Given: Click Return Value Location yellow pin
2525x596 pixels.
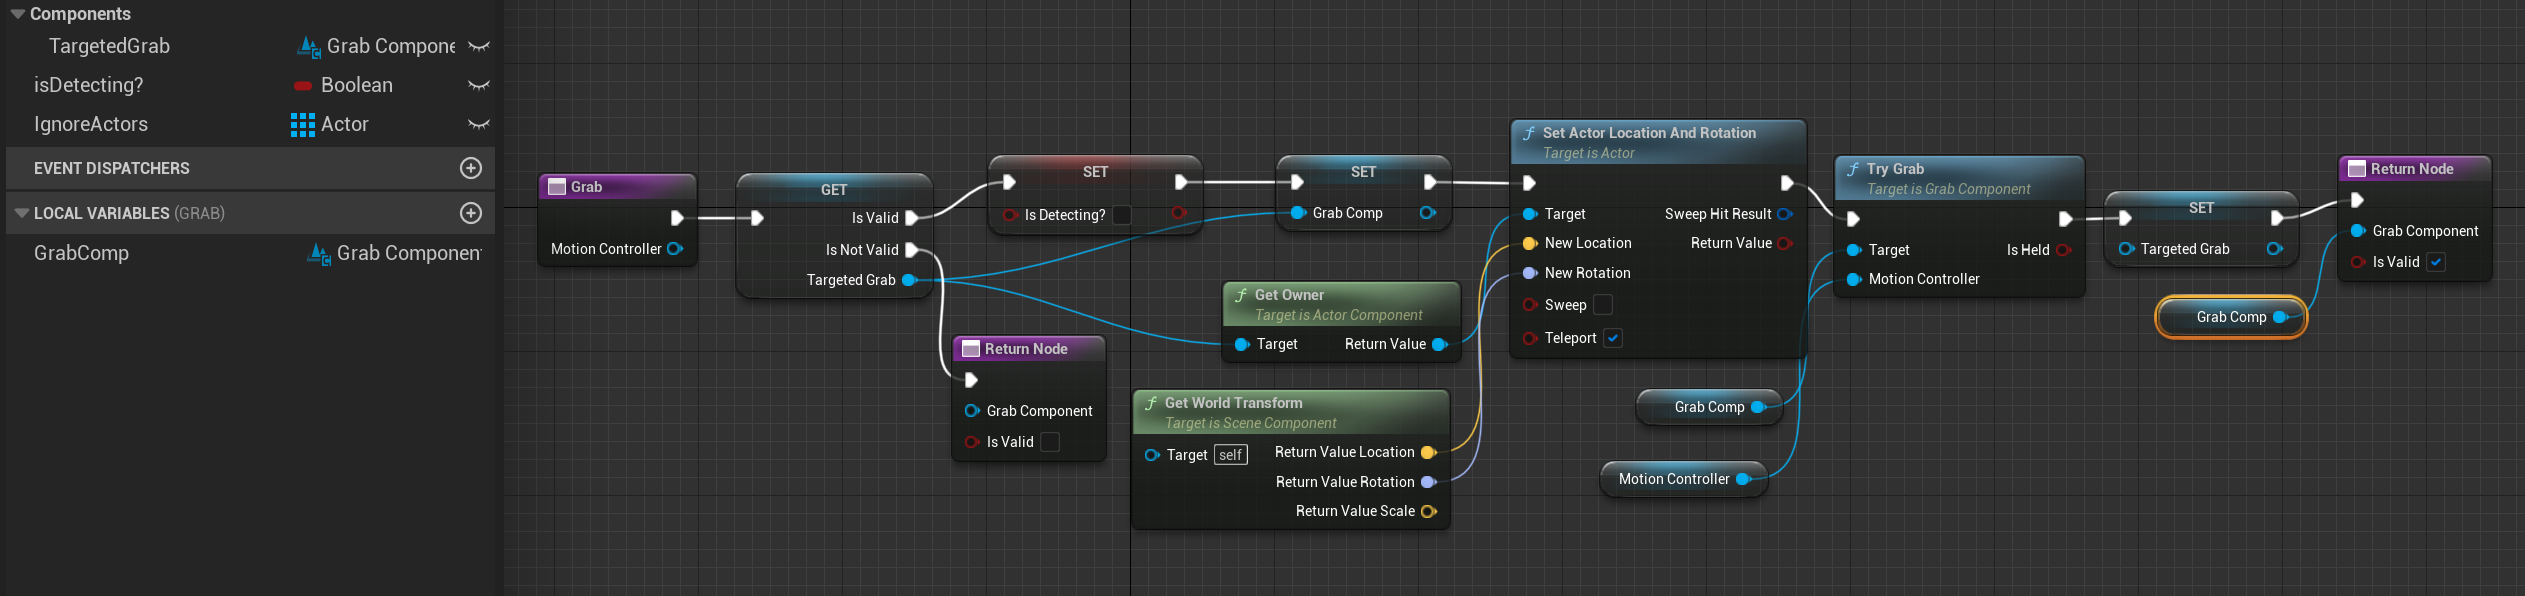Looking at the screenshot, I should [x=1429, y=453].
